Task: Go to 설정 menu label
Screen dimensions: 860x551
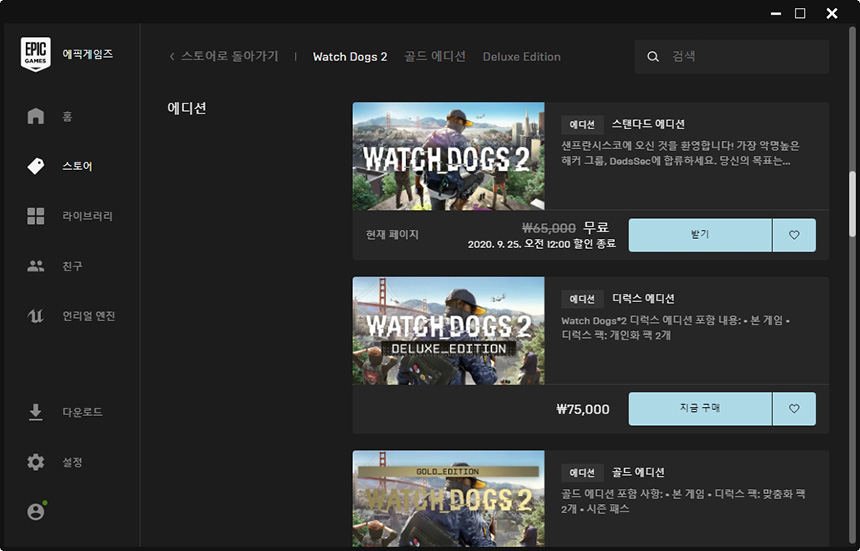Action: (72, 462)
